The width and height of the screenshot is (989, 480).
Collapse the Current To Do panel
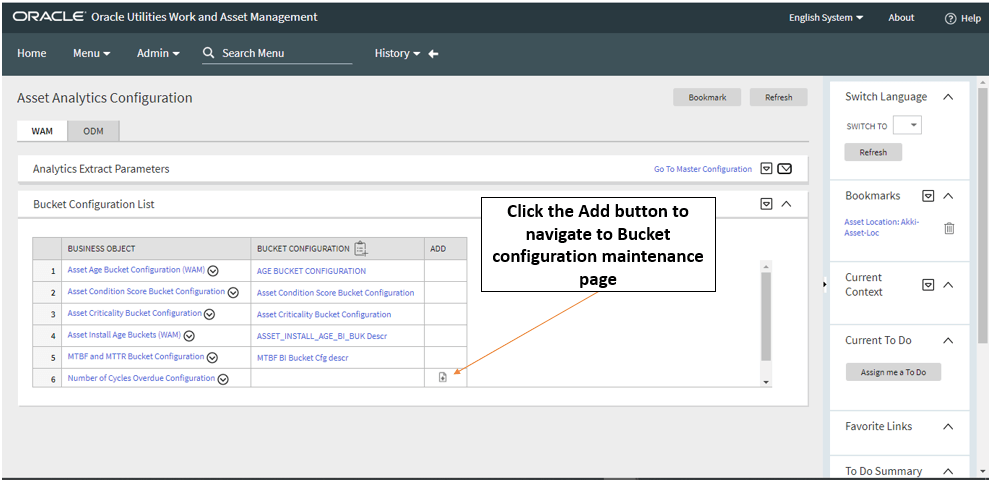947,340
